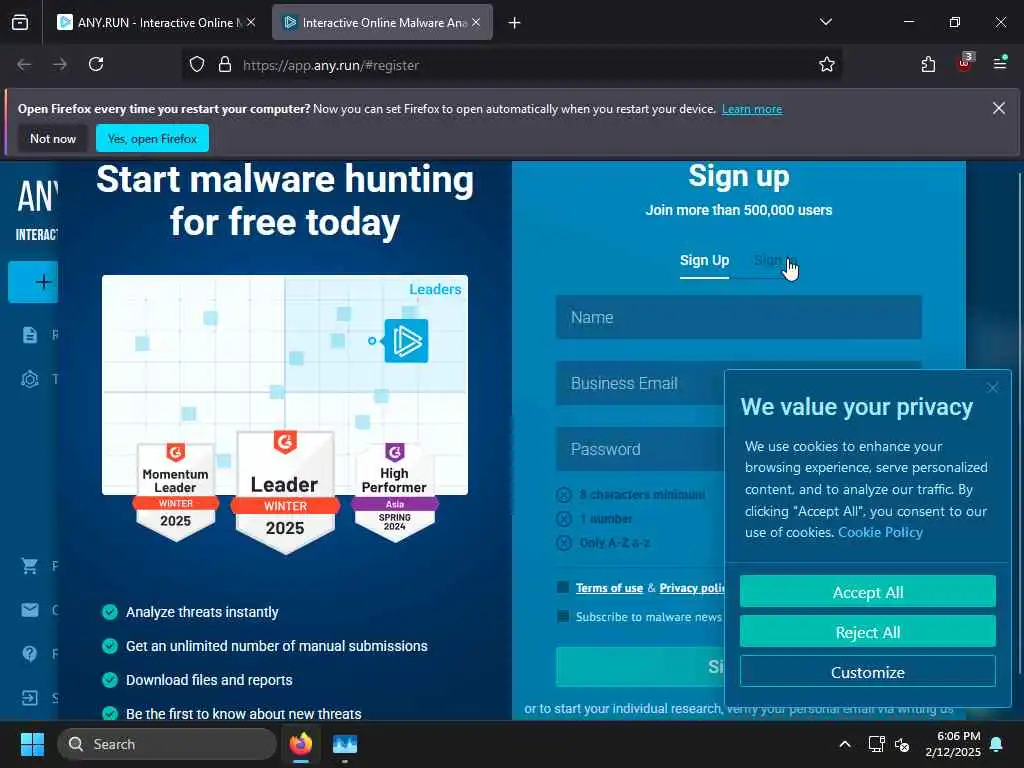
Task: Open the Firefox application menu
Action: [x=1000, y=63]
